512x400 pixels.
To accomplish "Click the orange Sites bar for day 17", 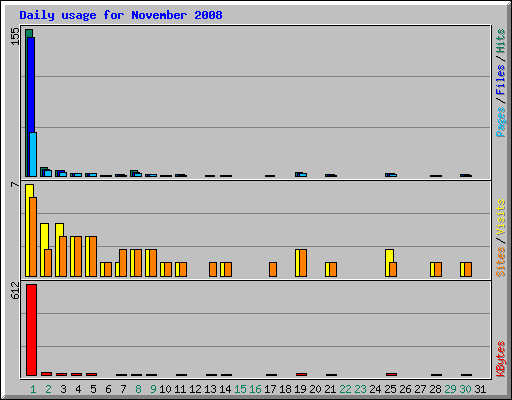I will [273, 269].
